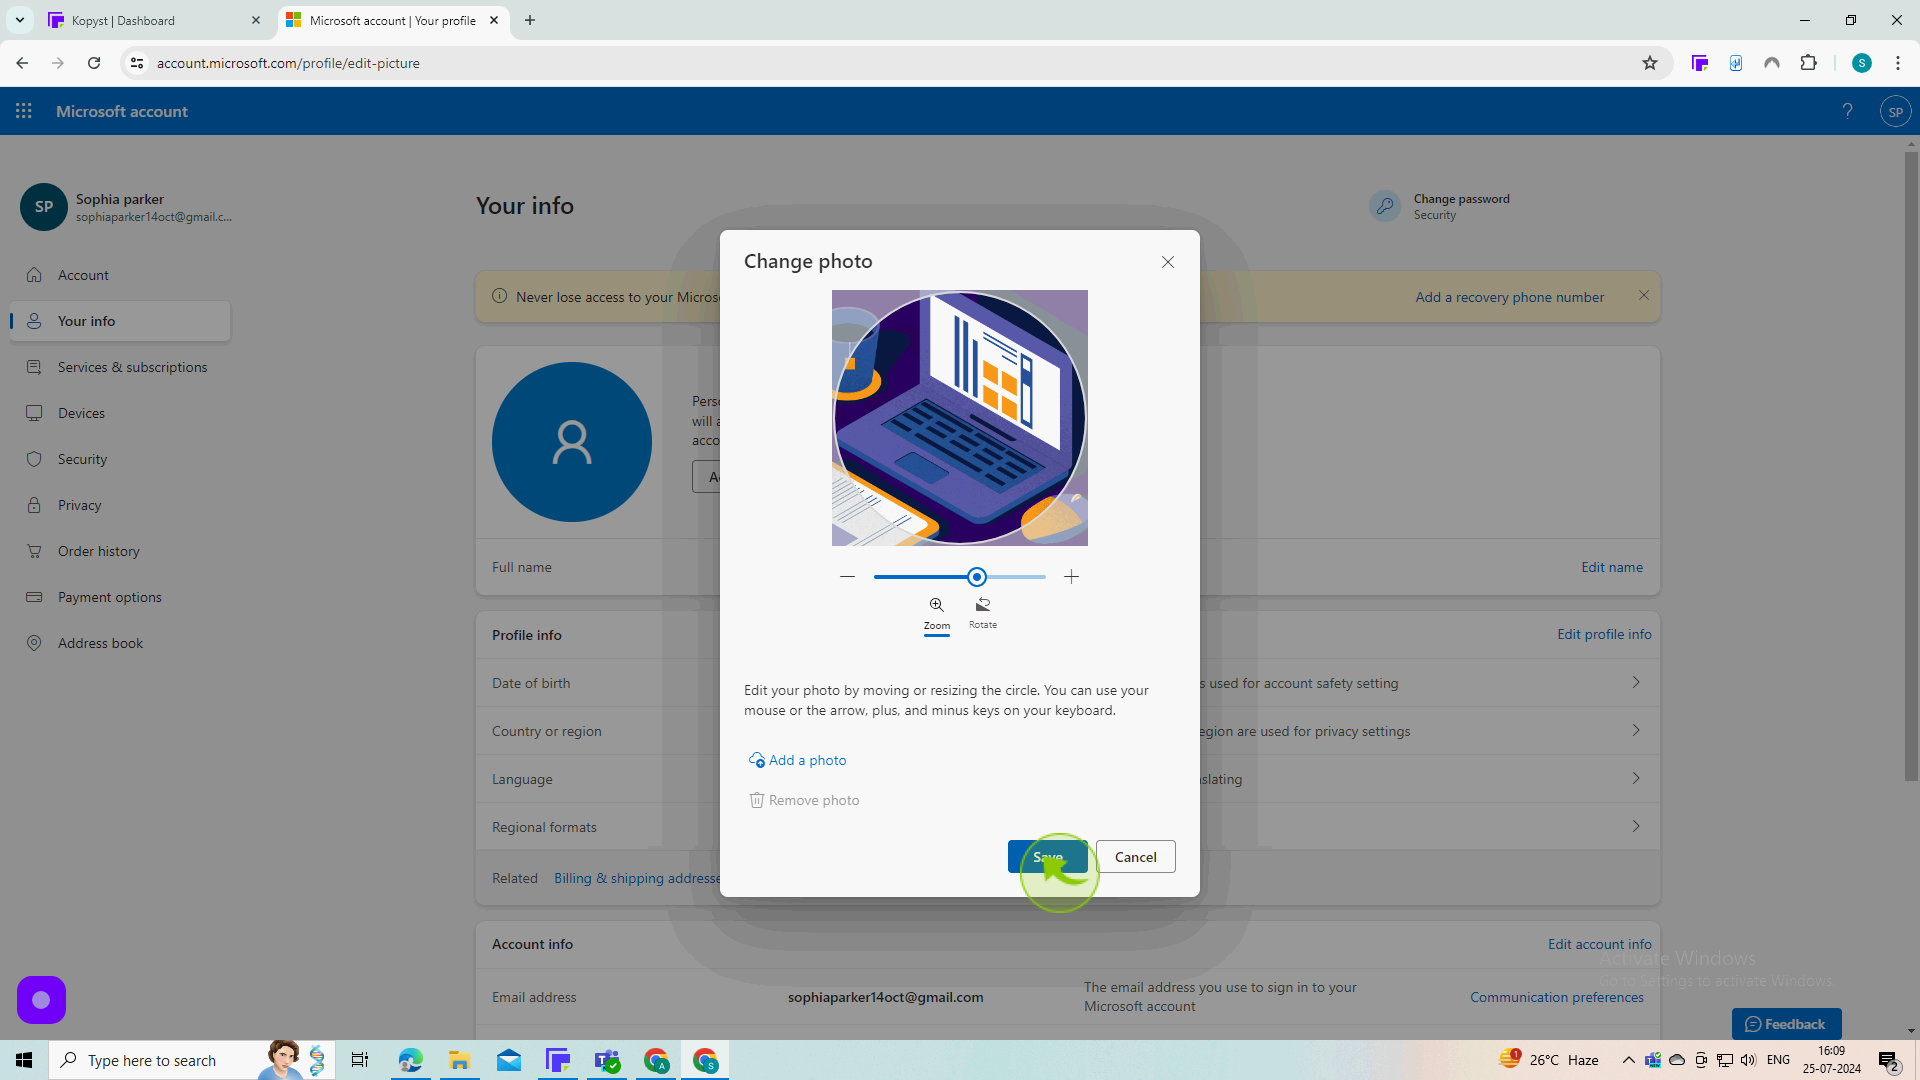Click Edit account info link
This screenshot has width=1920, height=1080.
(1599, 944)
